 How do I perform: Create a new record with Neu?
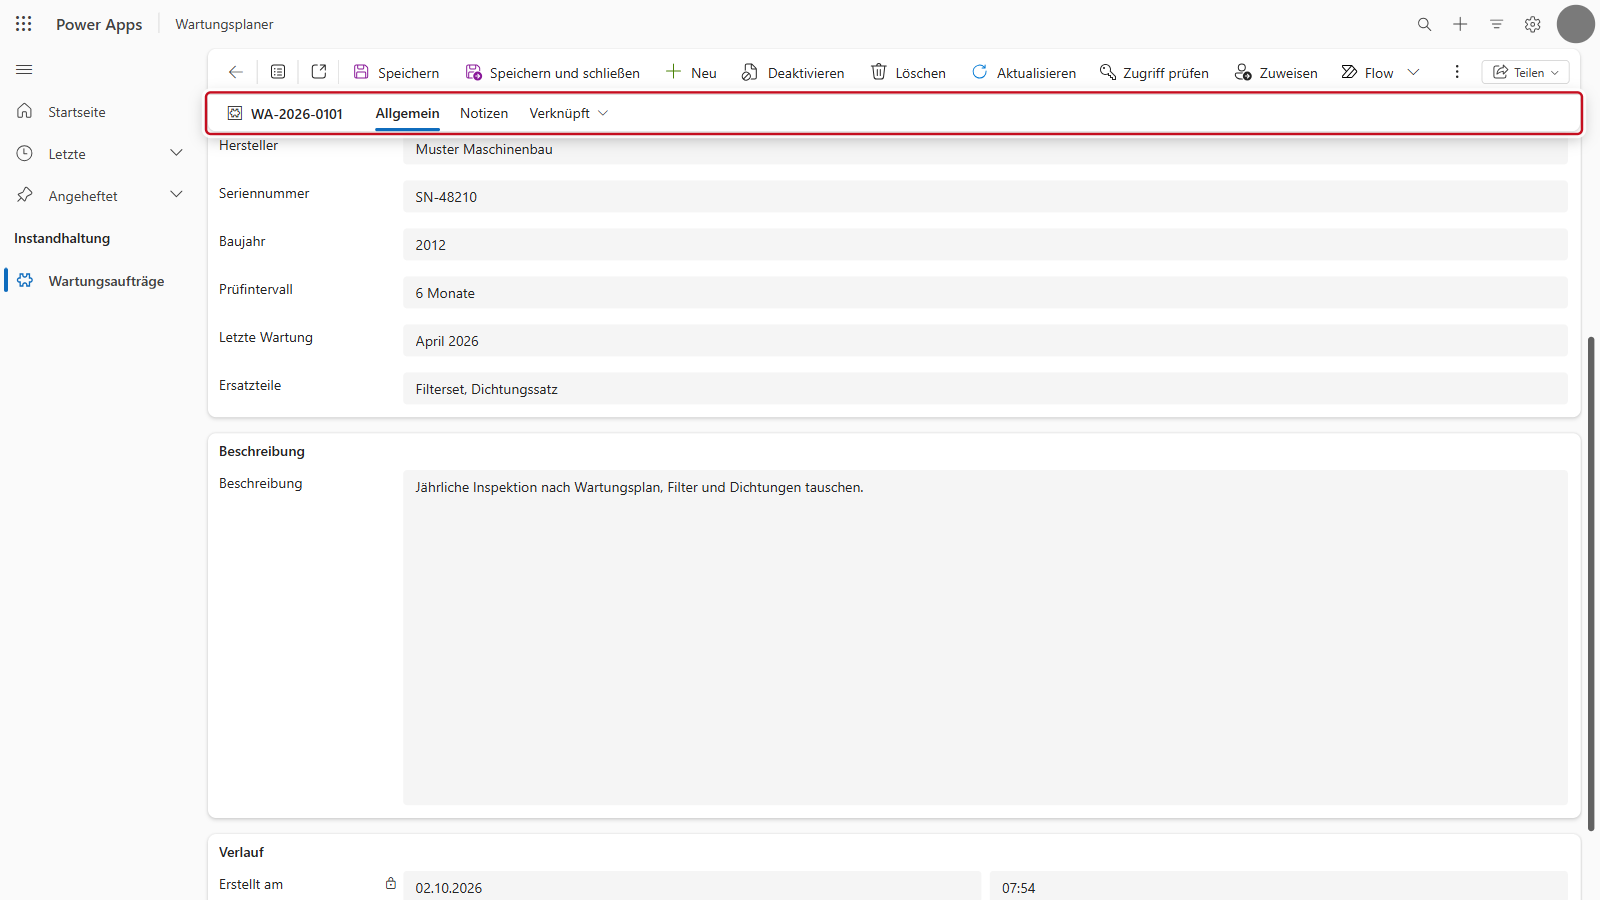pos(691,72)
